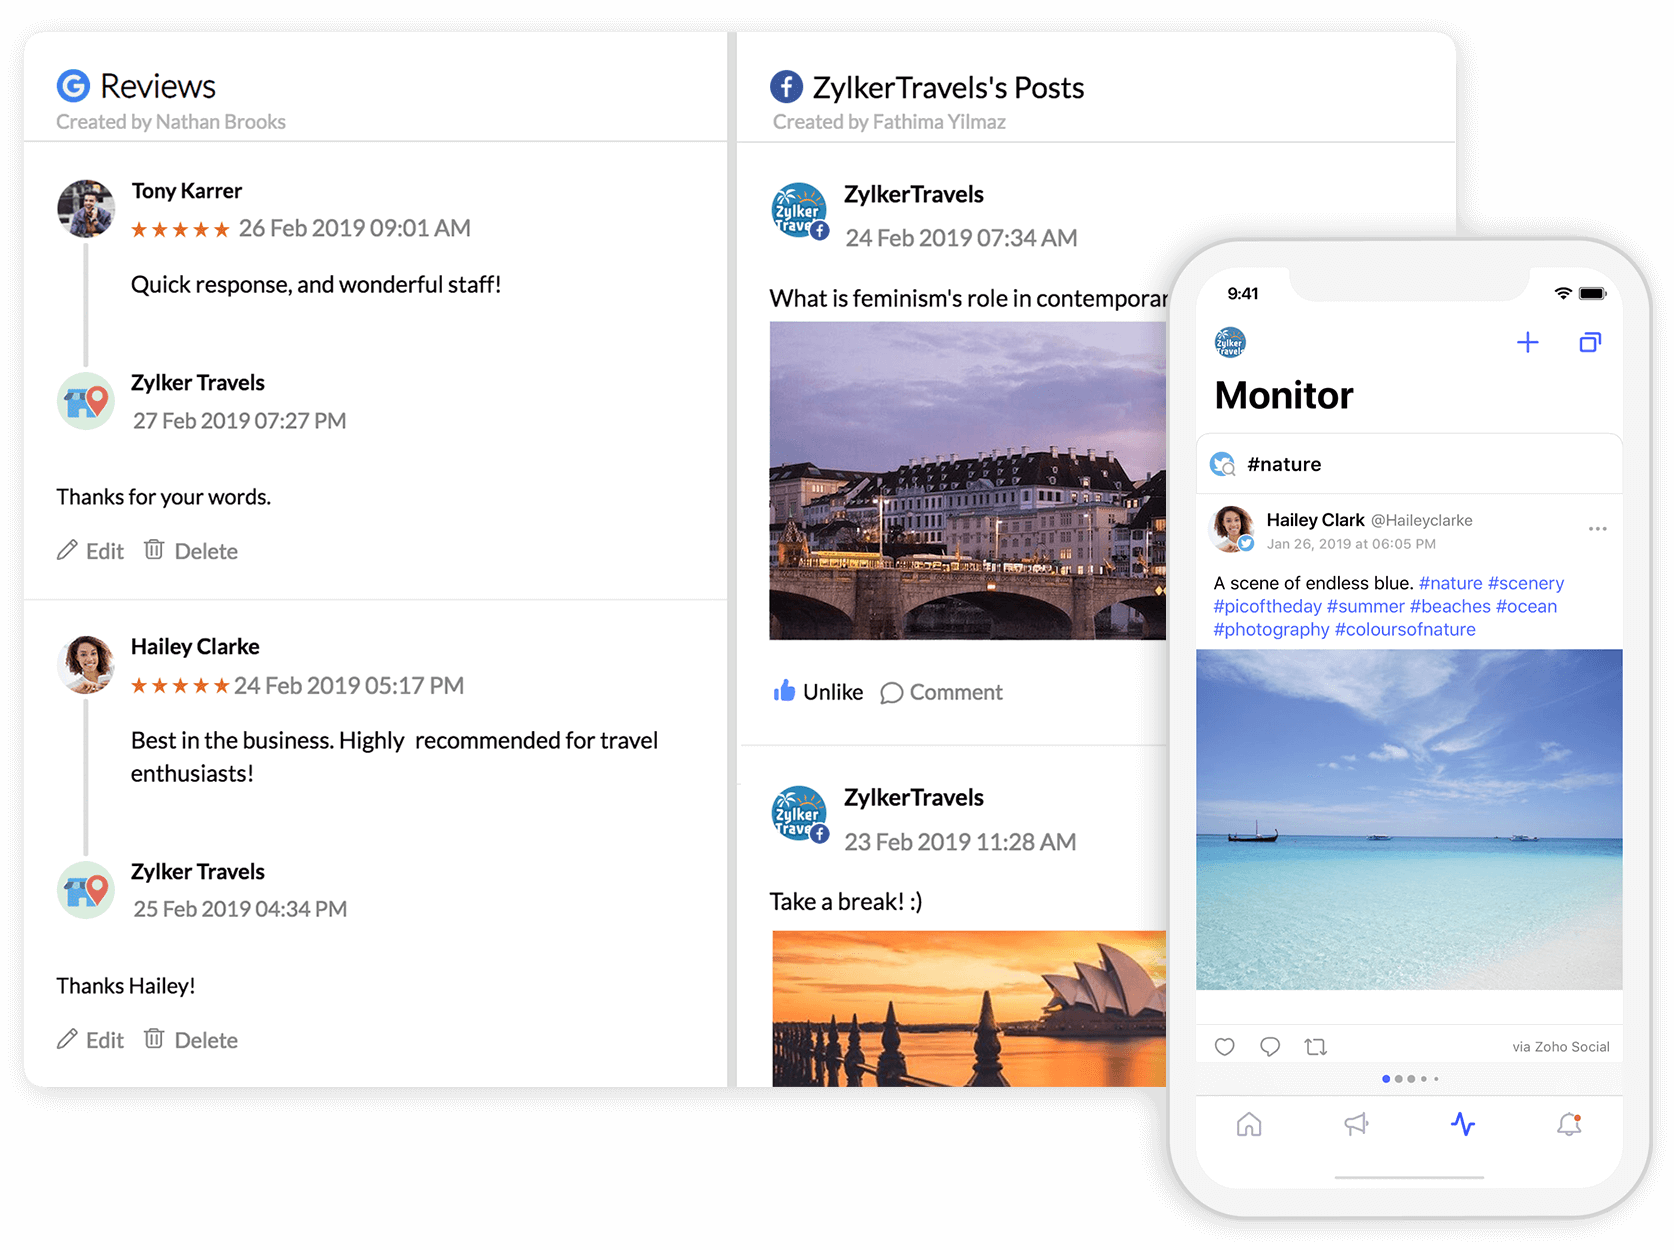Image resolution: width=1674 pixels, height=1250 pixels.
Task: Click the trash icon under 'Thanks Hailey!'
Action: tap(154, 1038)
